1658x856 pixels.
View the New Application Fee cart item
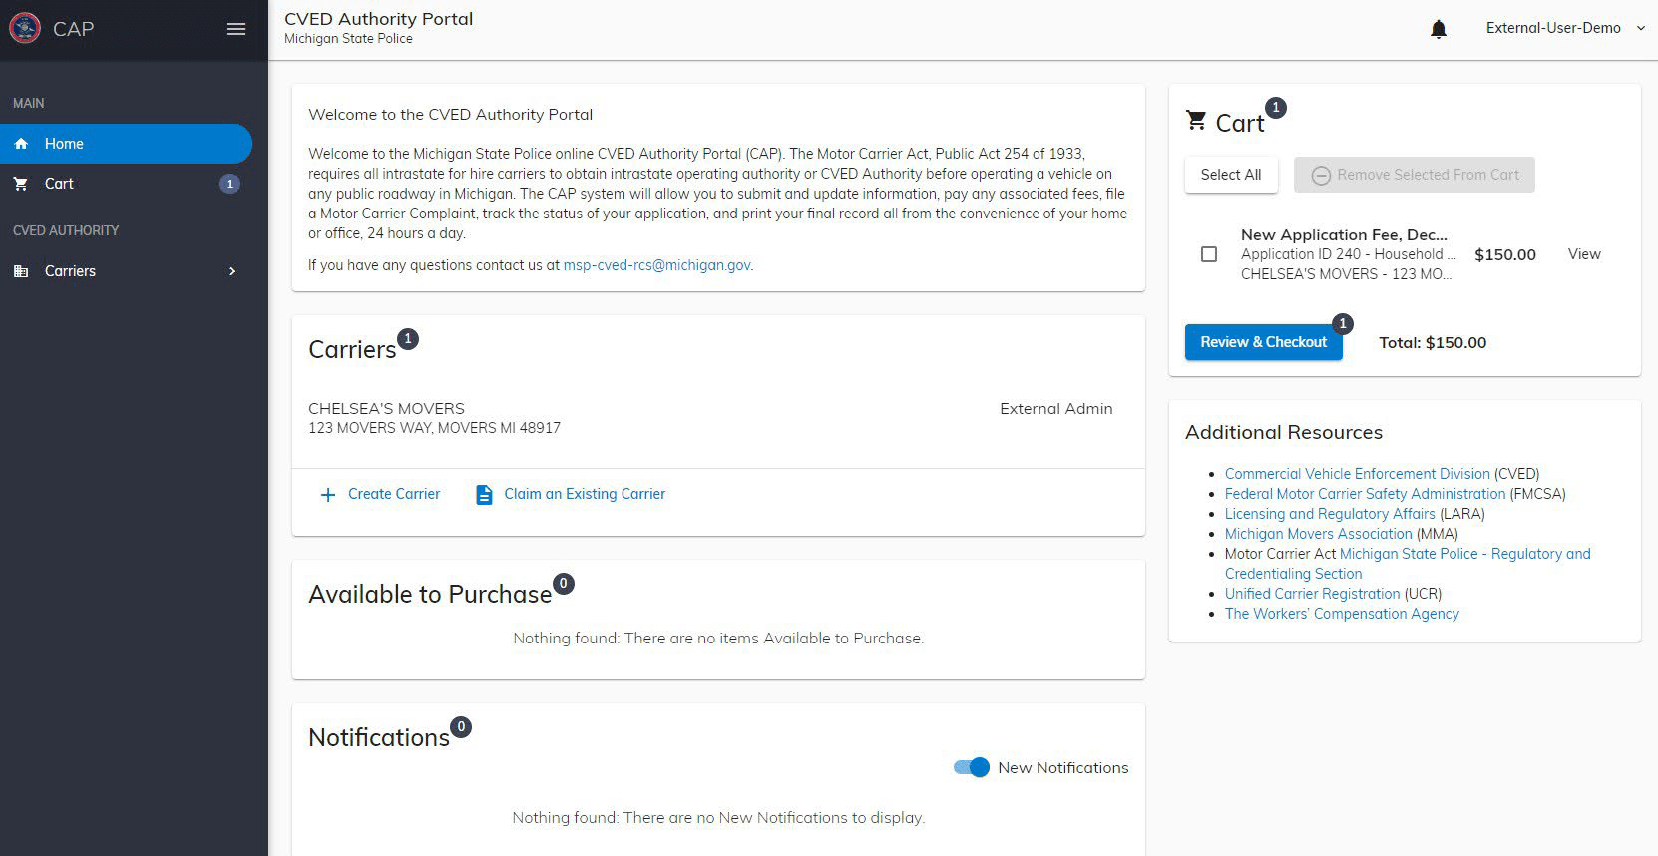[x=1584, y=254]
